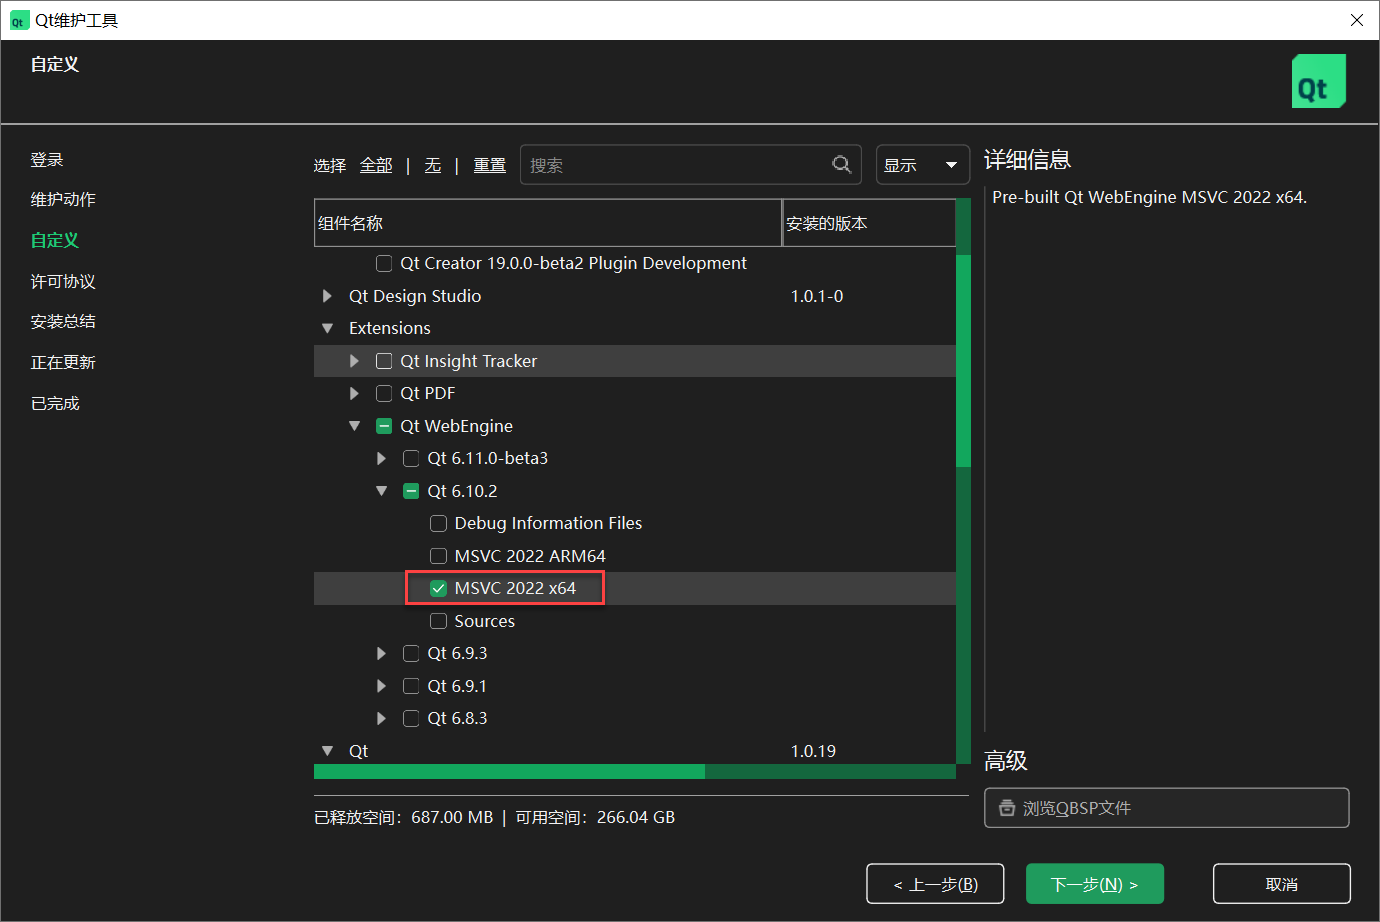Image resolution: width=1380 pixels, height=922 pixels.
Task: Expand the Qt PDF node
Action: point(354,393)
